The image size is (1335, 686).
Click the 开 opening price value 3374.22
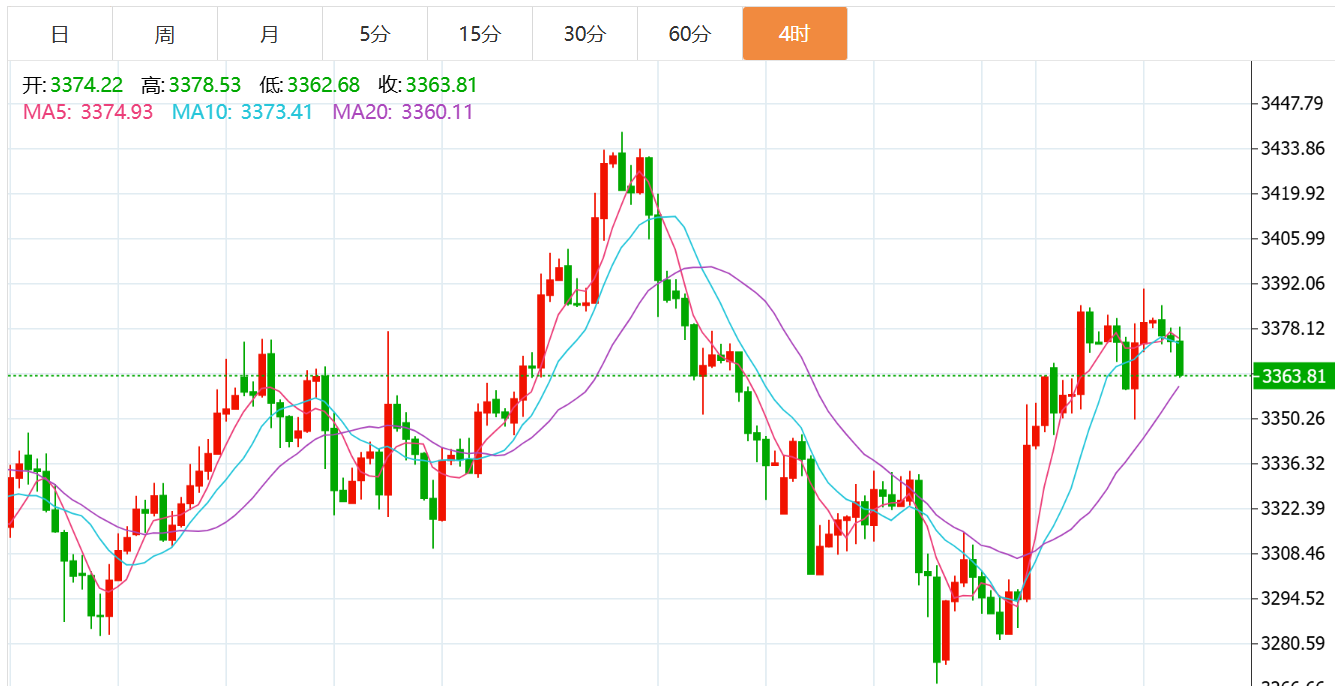[87, 85]
